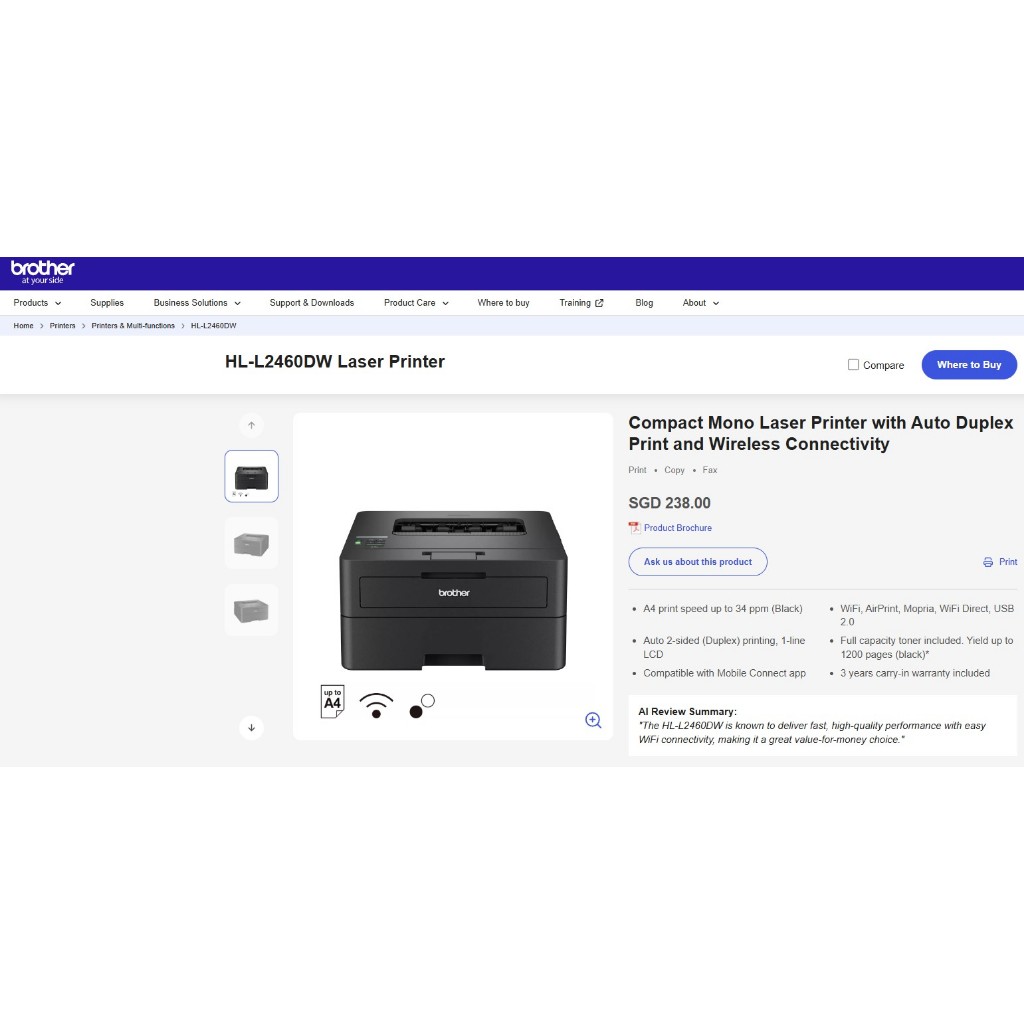1024x1024 pixels.
Task: Select the second printer thumbnail
Action: pyautogui.click(x=251, y=543)
